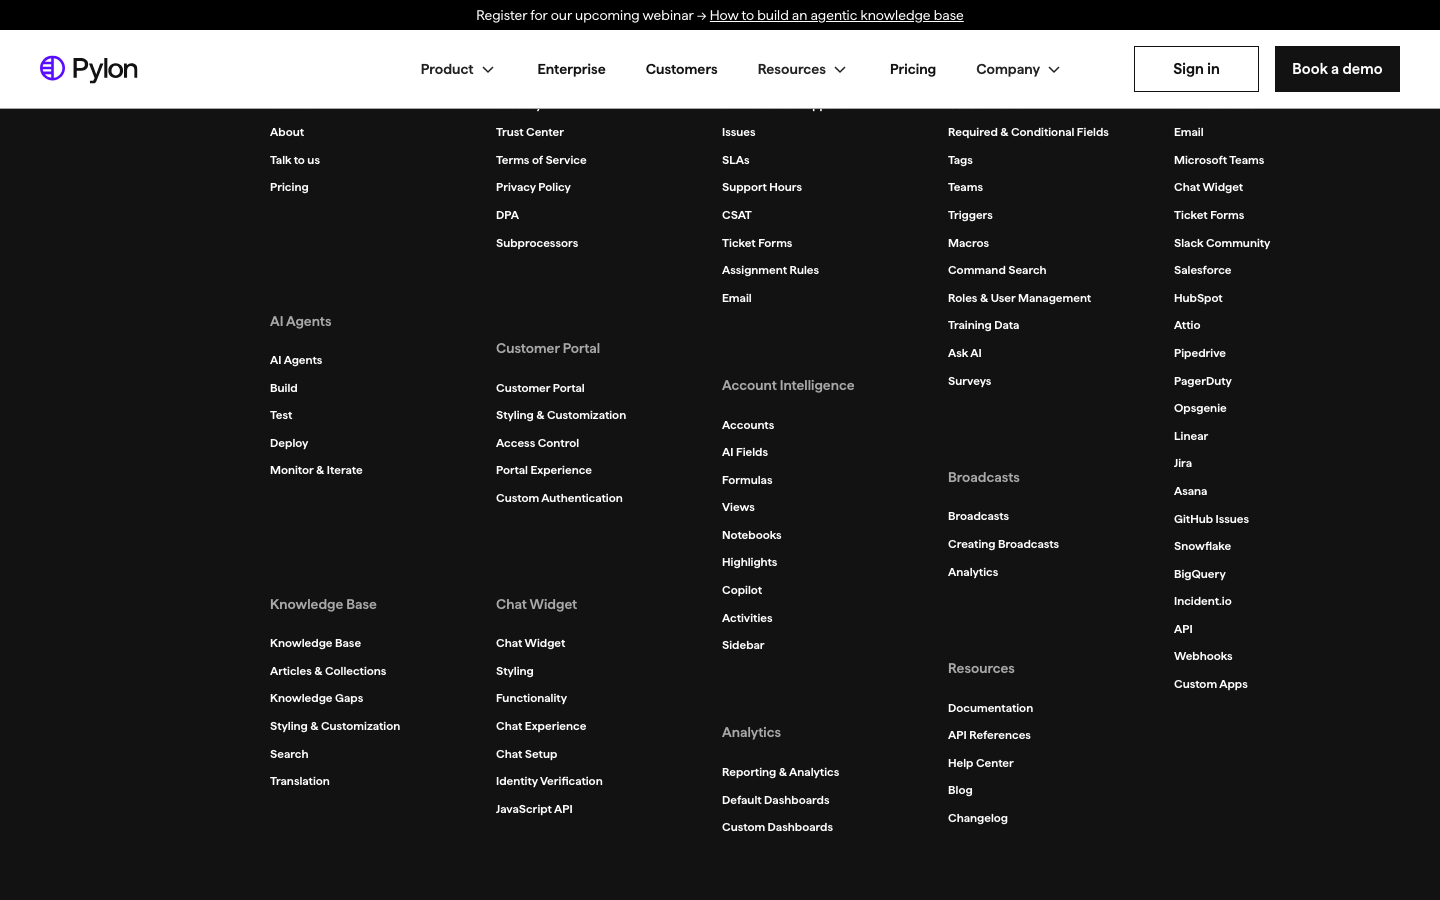
Task: Open the Creating Broadcasts link
Action: tap(1003, 544)
